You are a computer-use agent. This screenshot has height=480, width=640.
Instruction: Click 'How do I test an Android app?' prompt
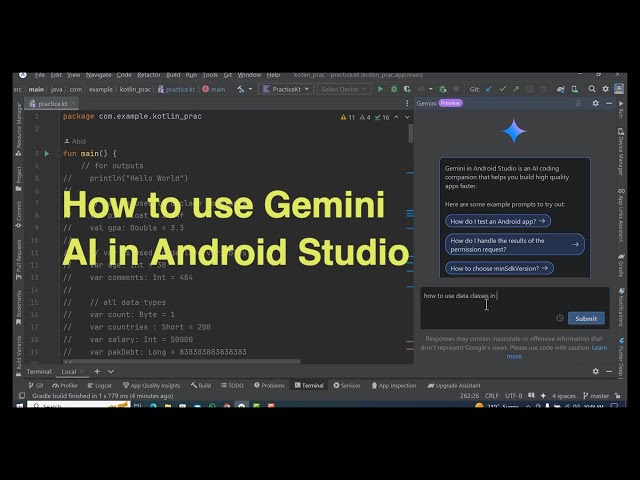pos(498,221)
